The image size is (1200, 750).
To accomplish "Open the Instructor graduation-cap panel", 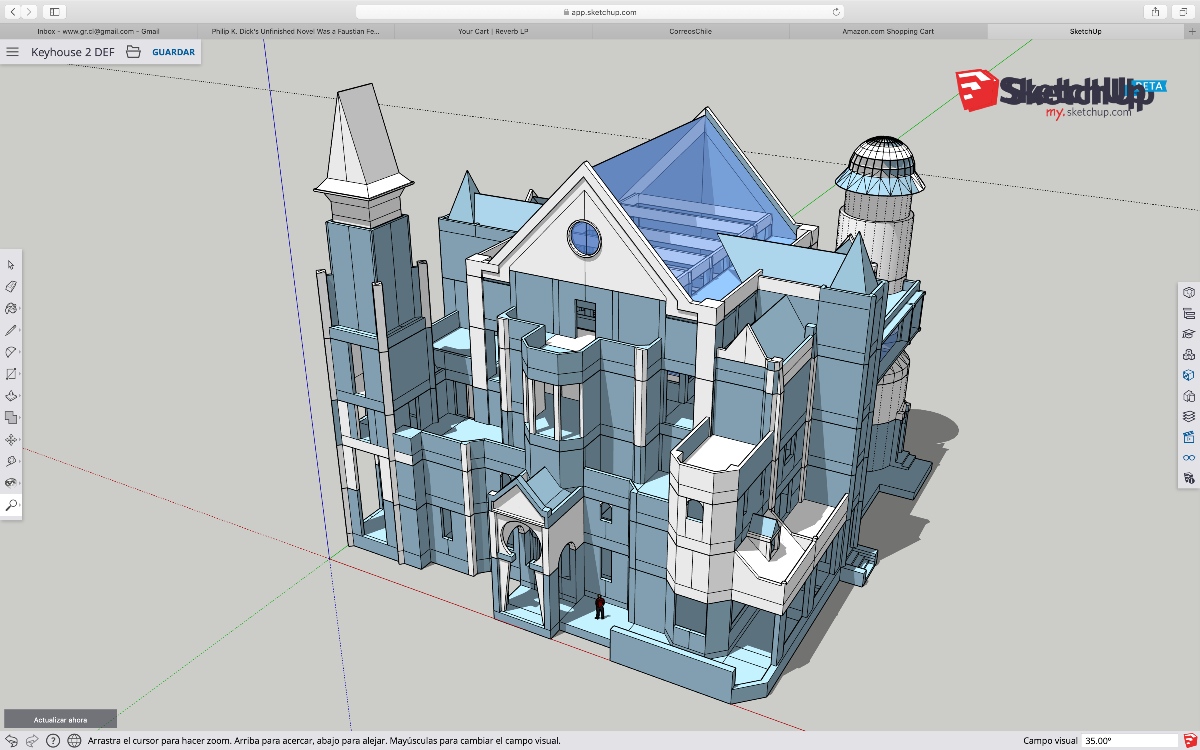I will coord(1189,334).
